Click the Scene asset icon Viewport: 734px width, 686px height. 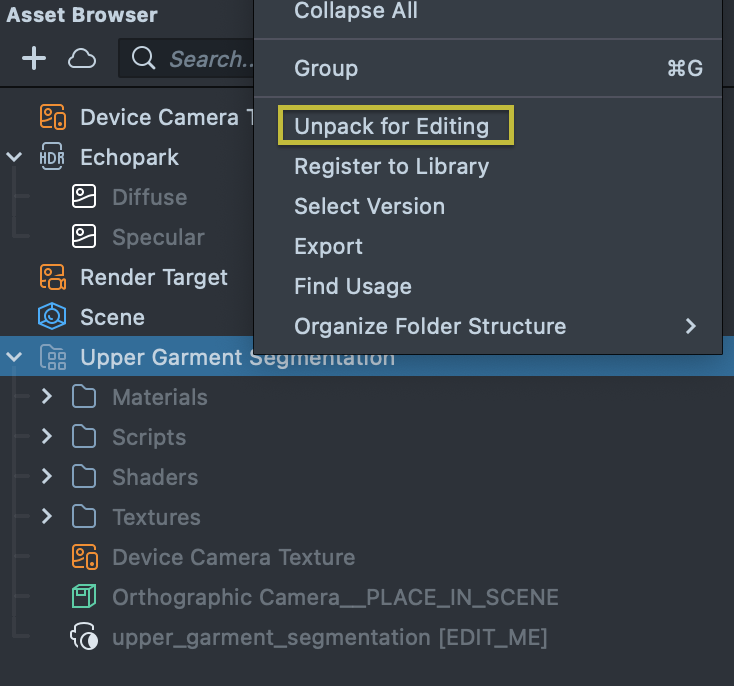(52, 317)
